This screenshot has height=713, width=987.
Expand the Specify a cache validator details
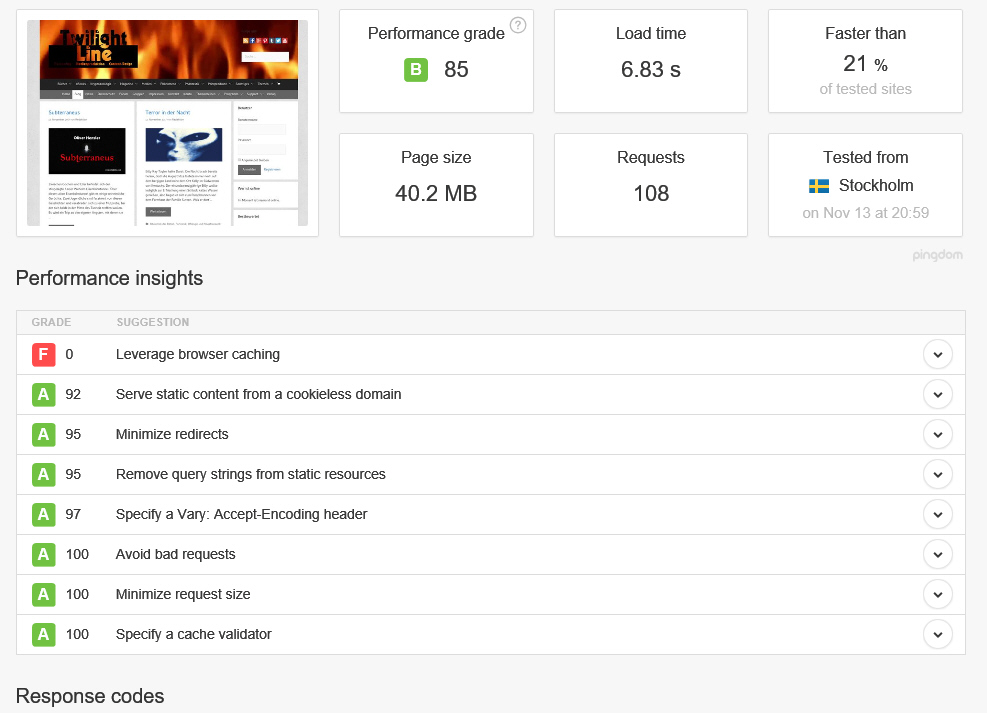click(937, 634)
